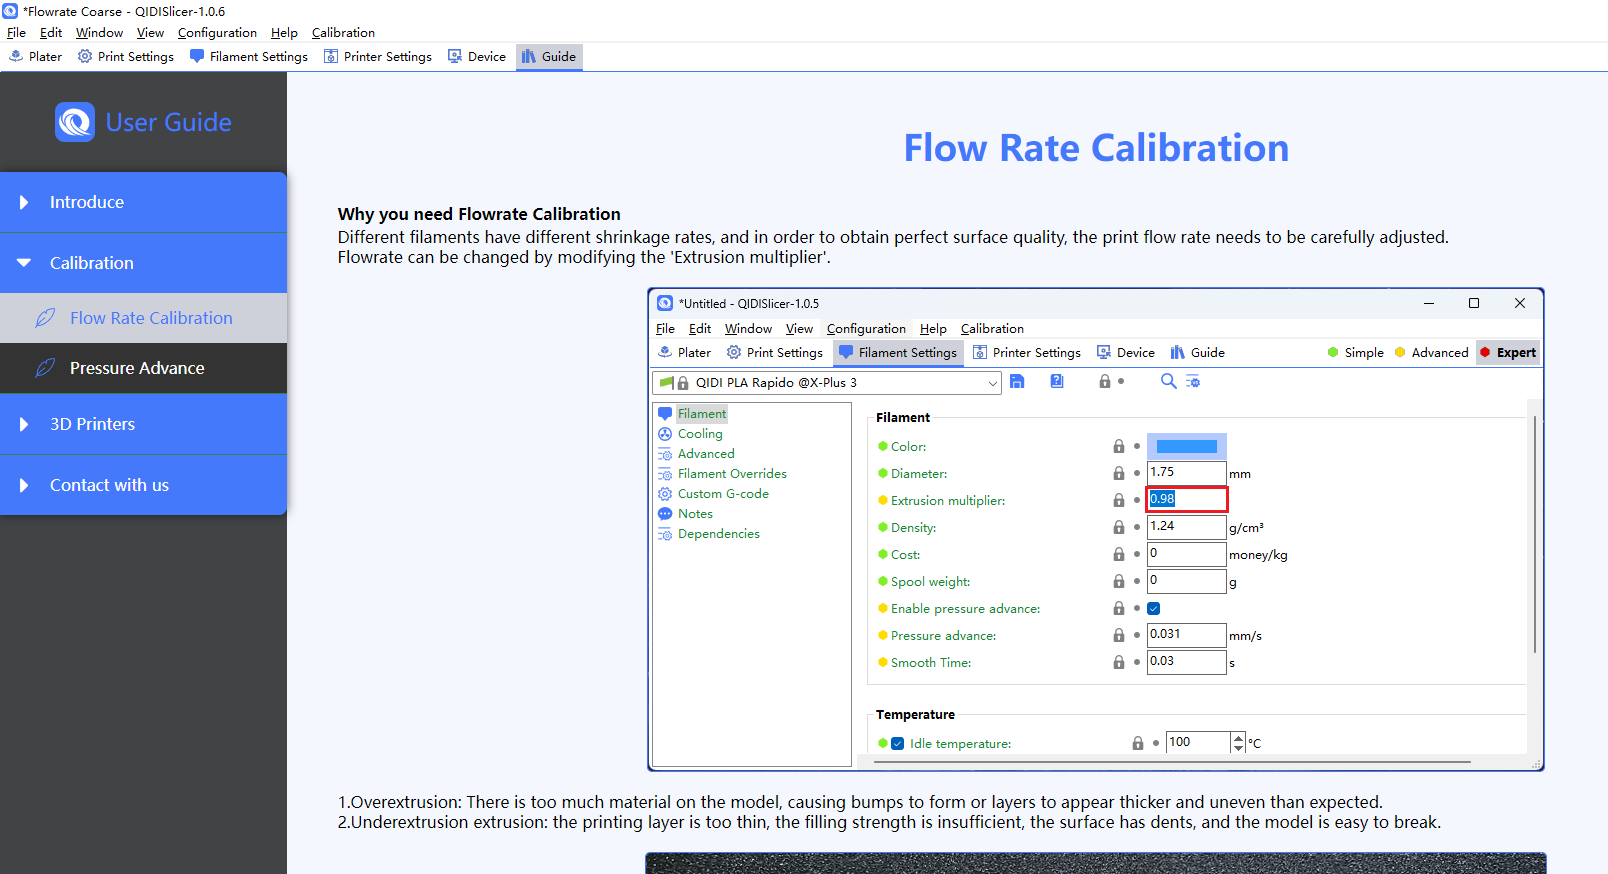The height and width of the screenshot is (874, 1608).
Task: Open the Configuration menu in the main menu bar
Action: tap(217, 33)
